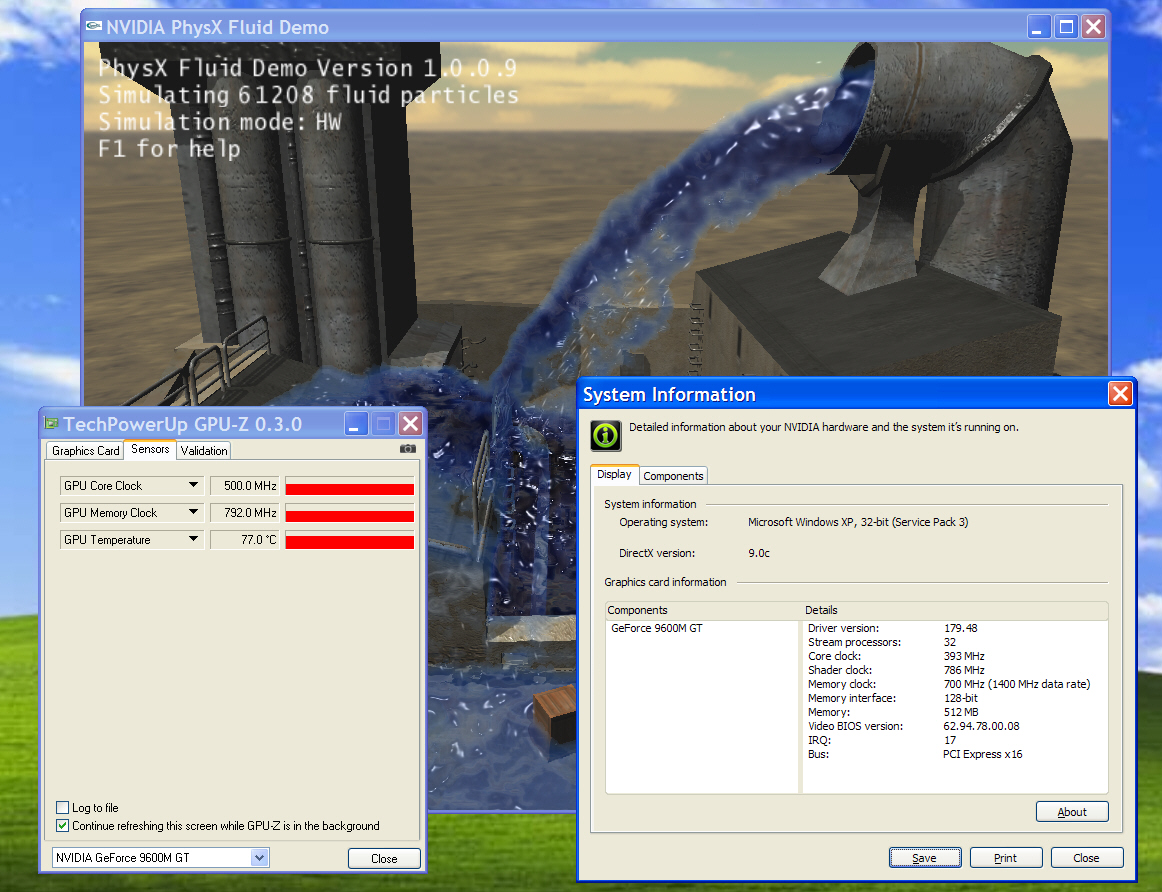
Task: Click the Memory 512 MB entry
Action: tap(893, 713)
